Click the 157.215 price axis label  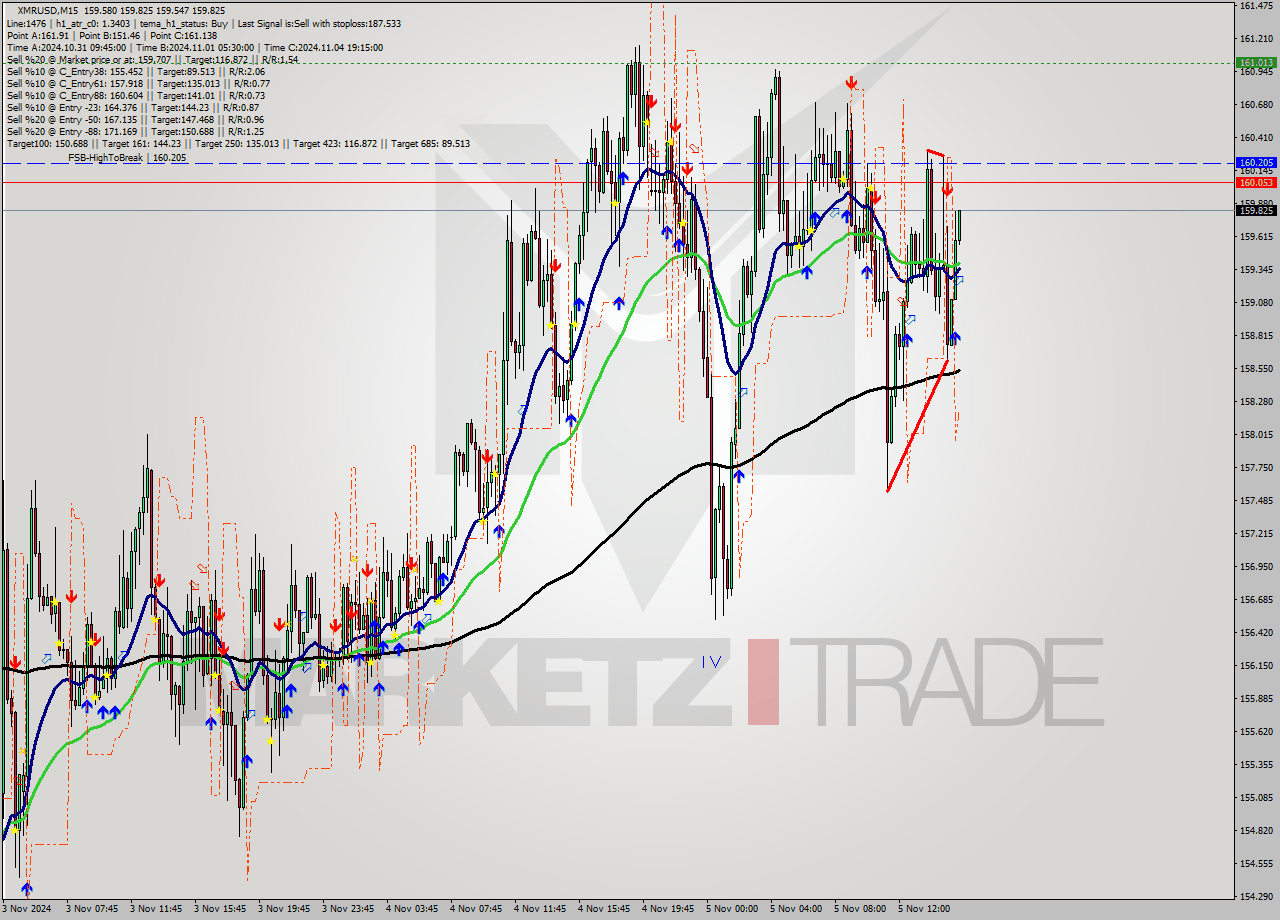point(1256,533)
